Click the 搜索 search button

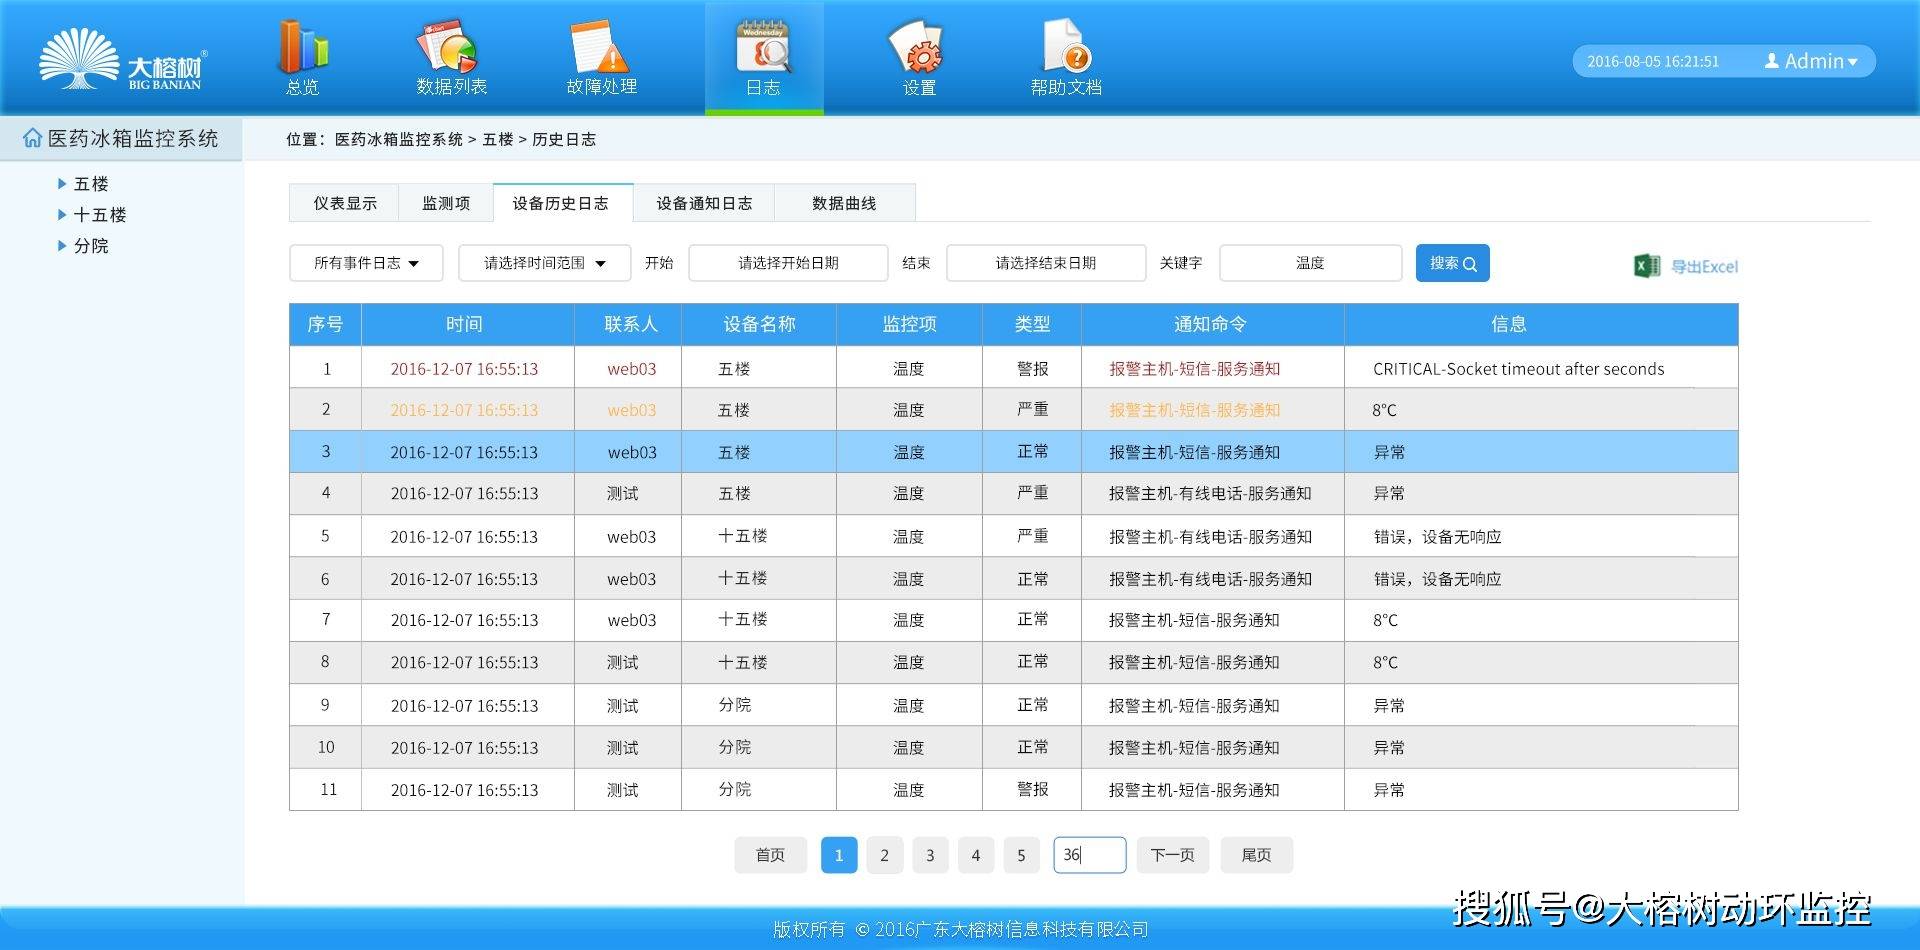pyautogui.click(x=1453, y=263)
